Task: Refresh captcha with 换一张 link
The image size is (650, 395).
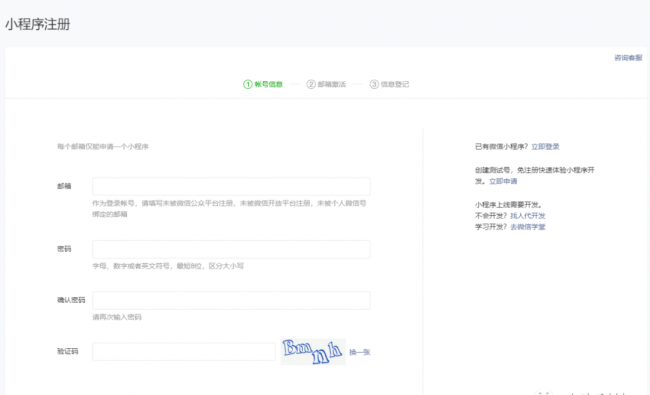Action: point(359,352)
